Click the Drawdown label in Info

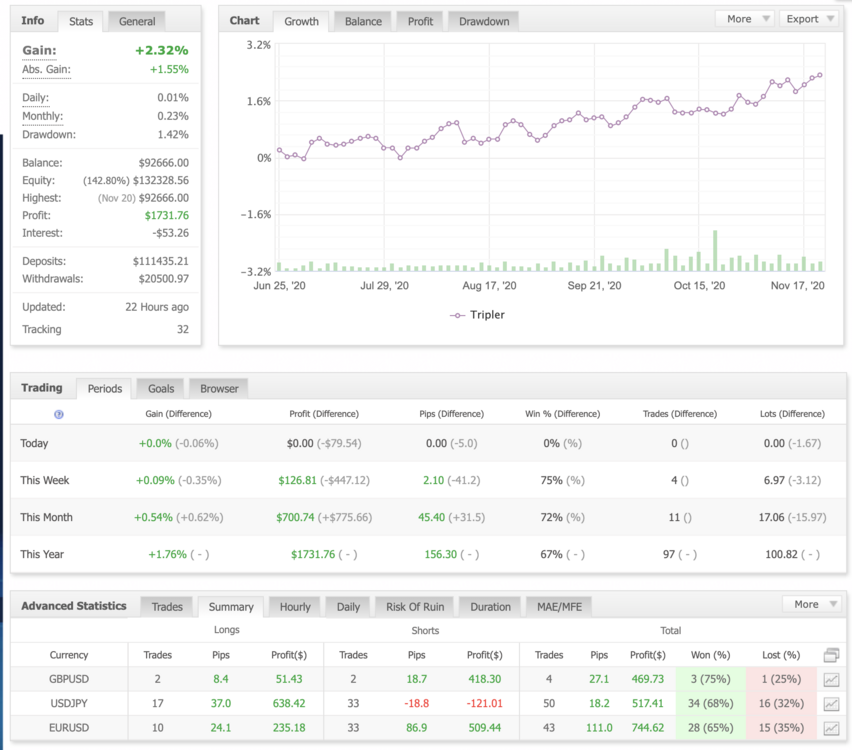[x=49, y=135]
